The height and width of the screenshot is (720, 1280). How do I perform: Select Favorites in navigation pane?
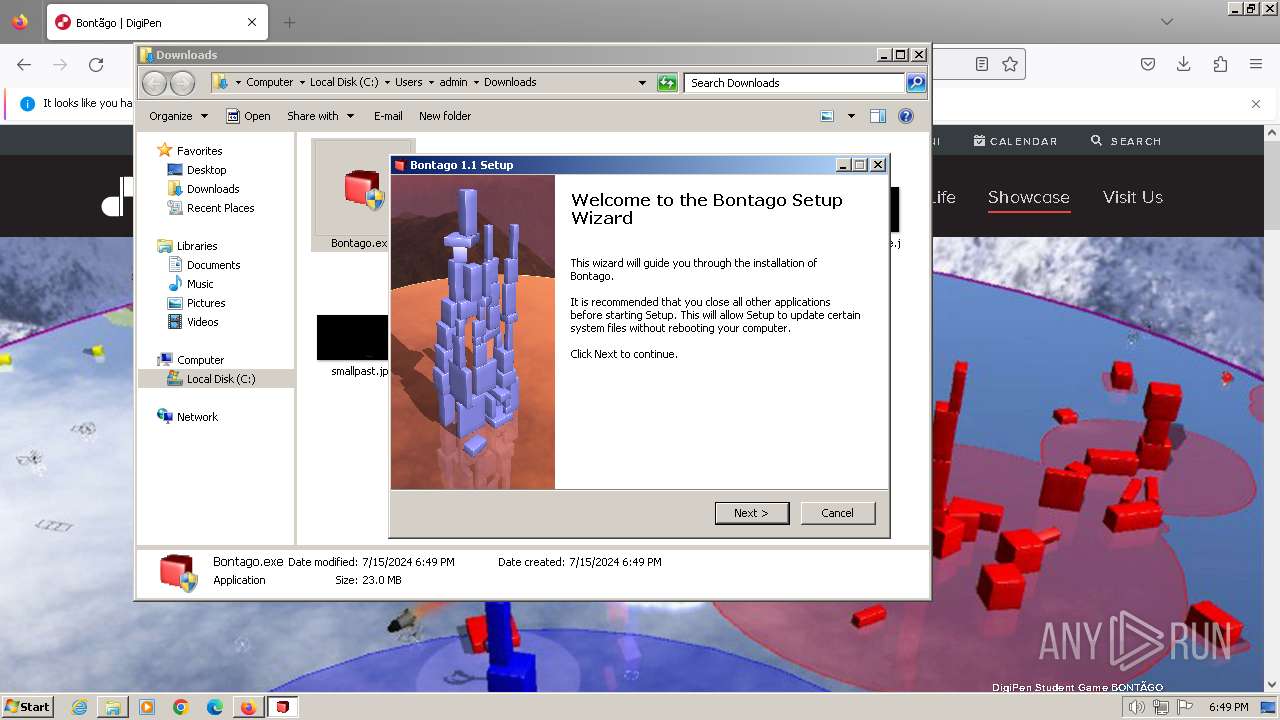[x=199, y=151]
